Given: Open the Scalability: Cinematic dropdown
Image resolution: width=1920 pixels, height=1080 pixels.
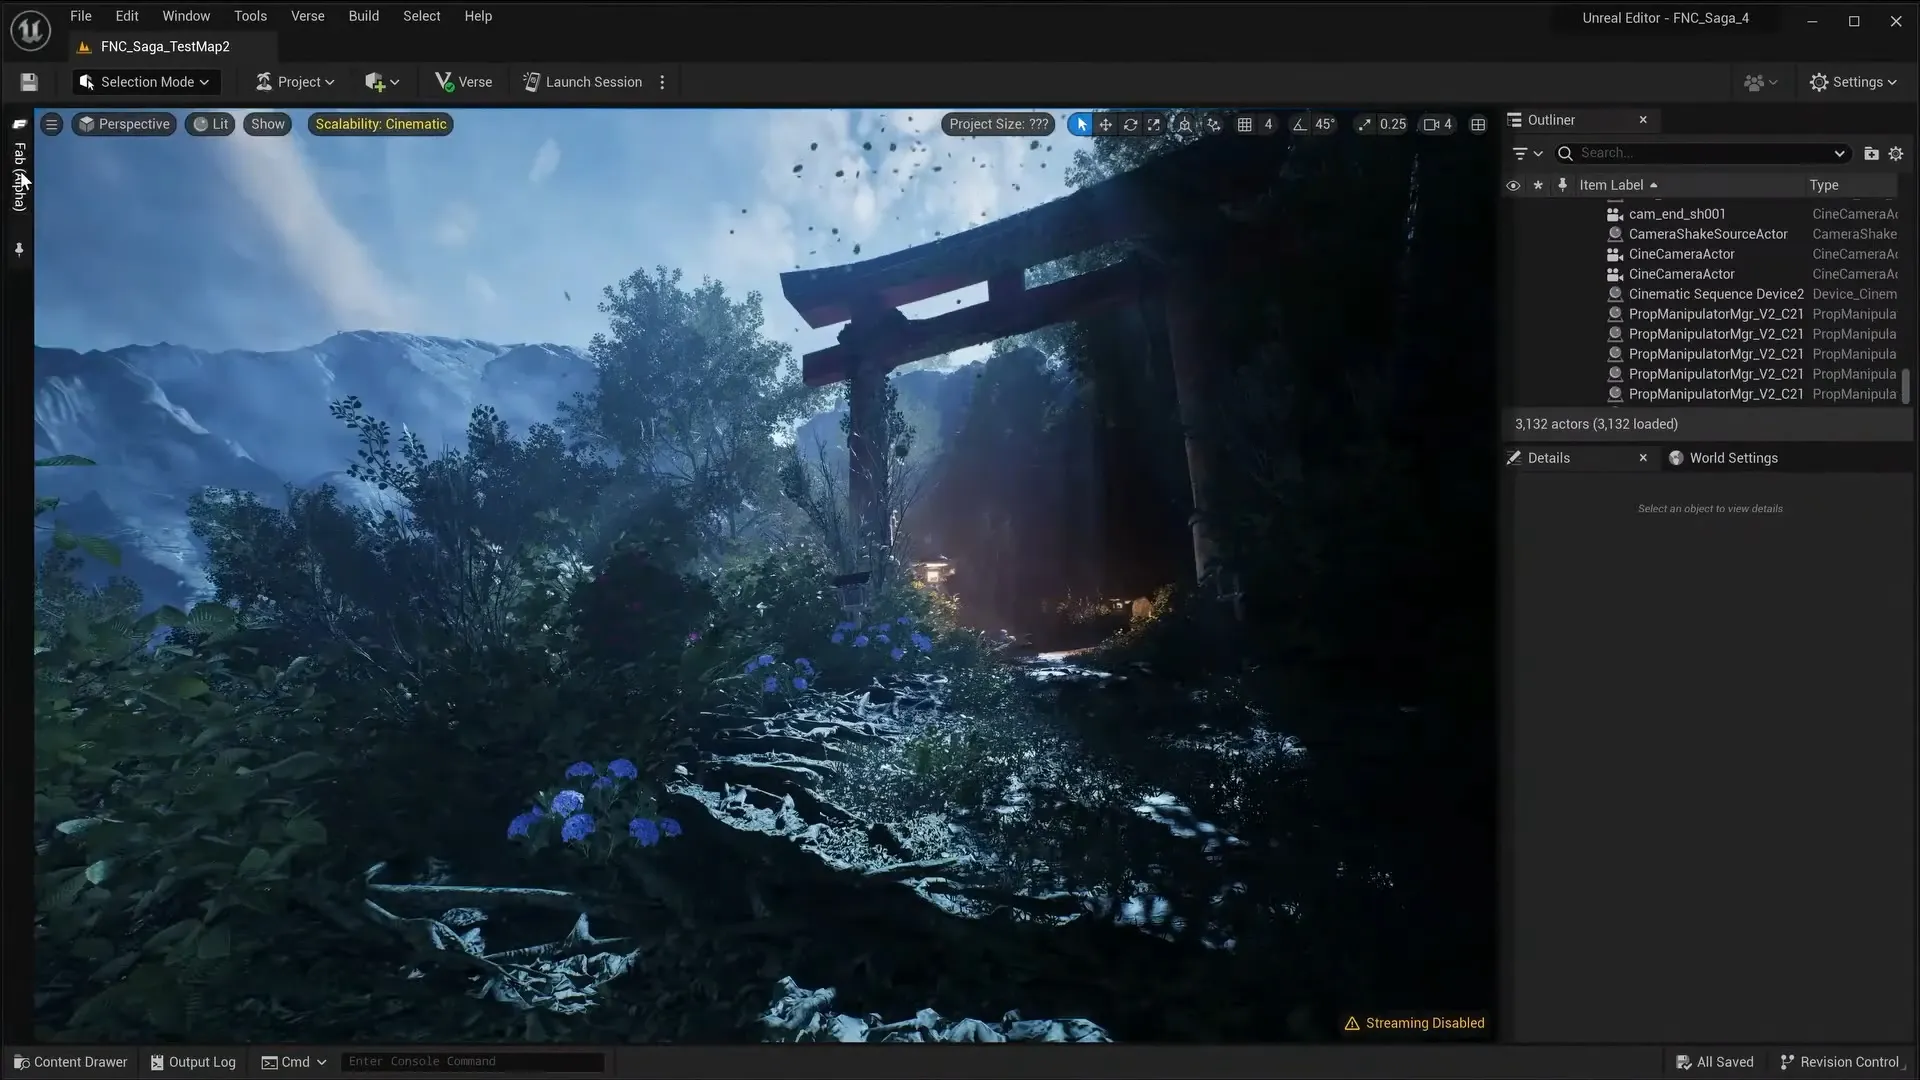Looking at the screenshot, I should [381, 124].
